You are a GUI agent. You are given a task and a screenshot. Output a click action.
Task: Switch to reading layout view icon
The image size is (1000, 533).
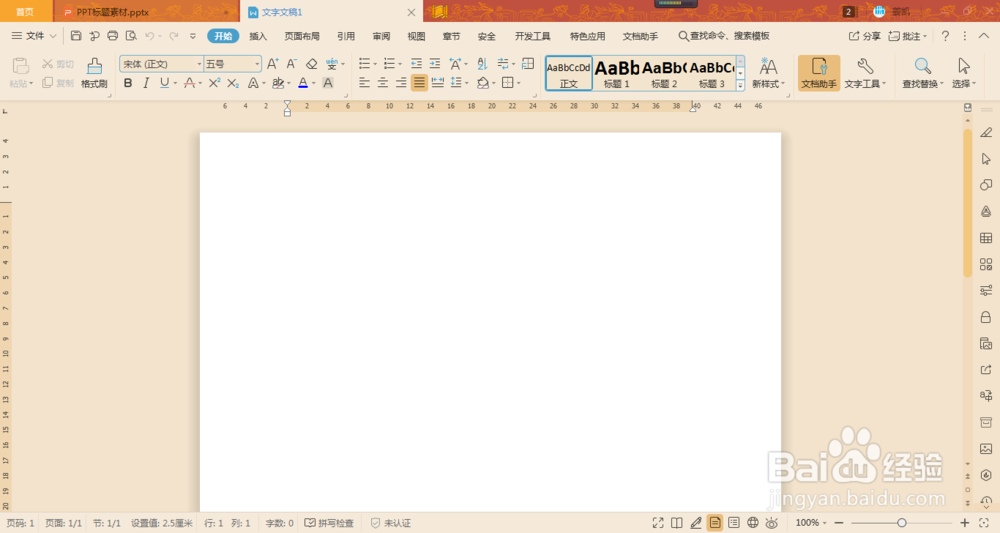pyautogui.click(x=677, y=523)
